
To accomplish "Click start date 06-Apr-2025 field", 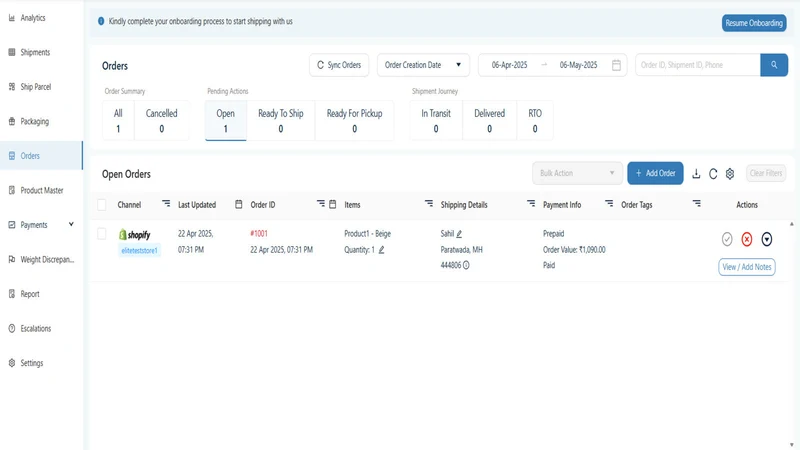I will click(x=509, y=65).
